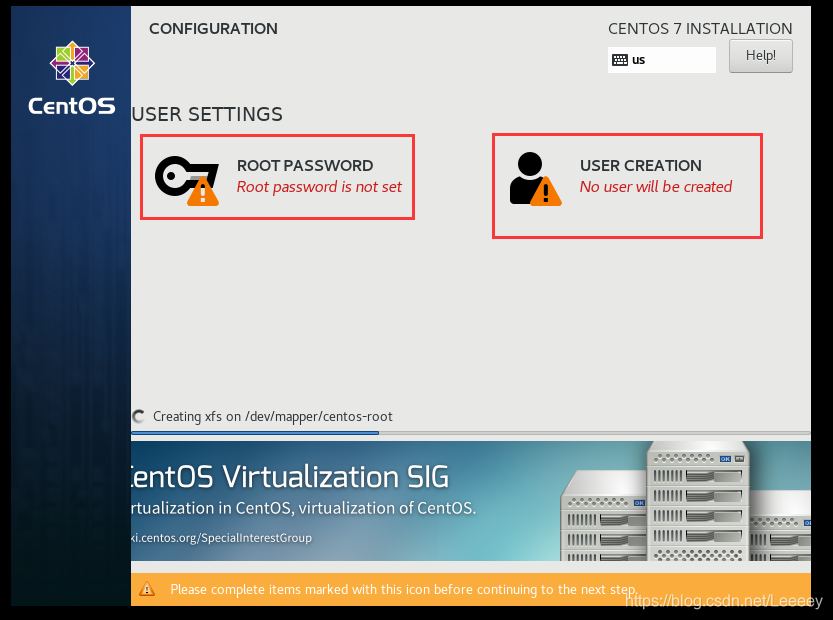Image resolution: width=833 pixels, height=620 pixels.
Task: Click the CentOS wordmark text in sidebar
Action: pos(72,106)
